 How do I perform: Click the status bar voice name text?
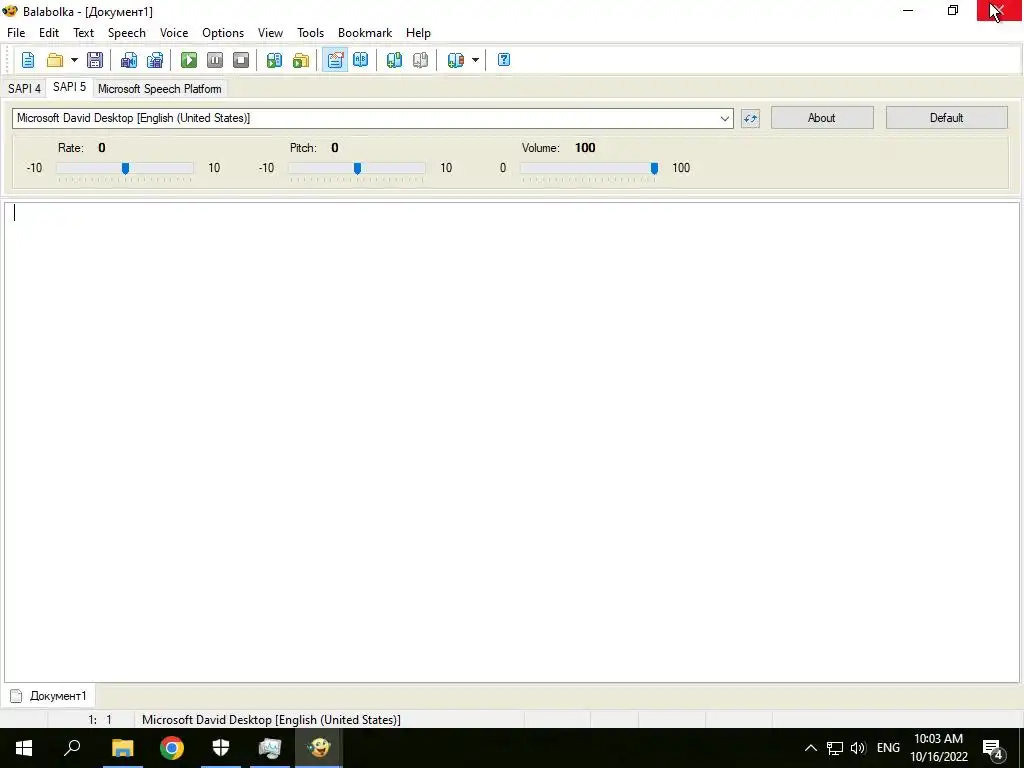click(271, 720)
